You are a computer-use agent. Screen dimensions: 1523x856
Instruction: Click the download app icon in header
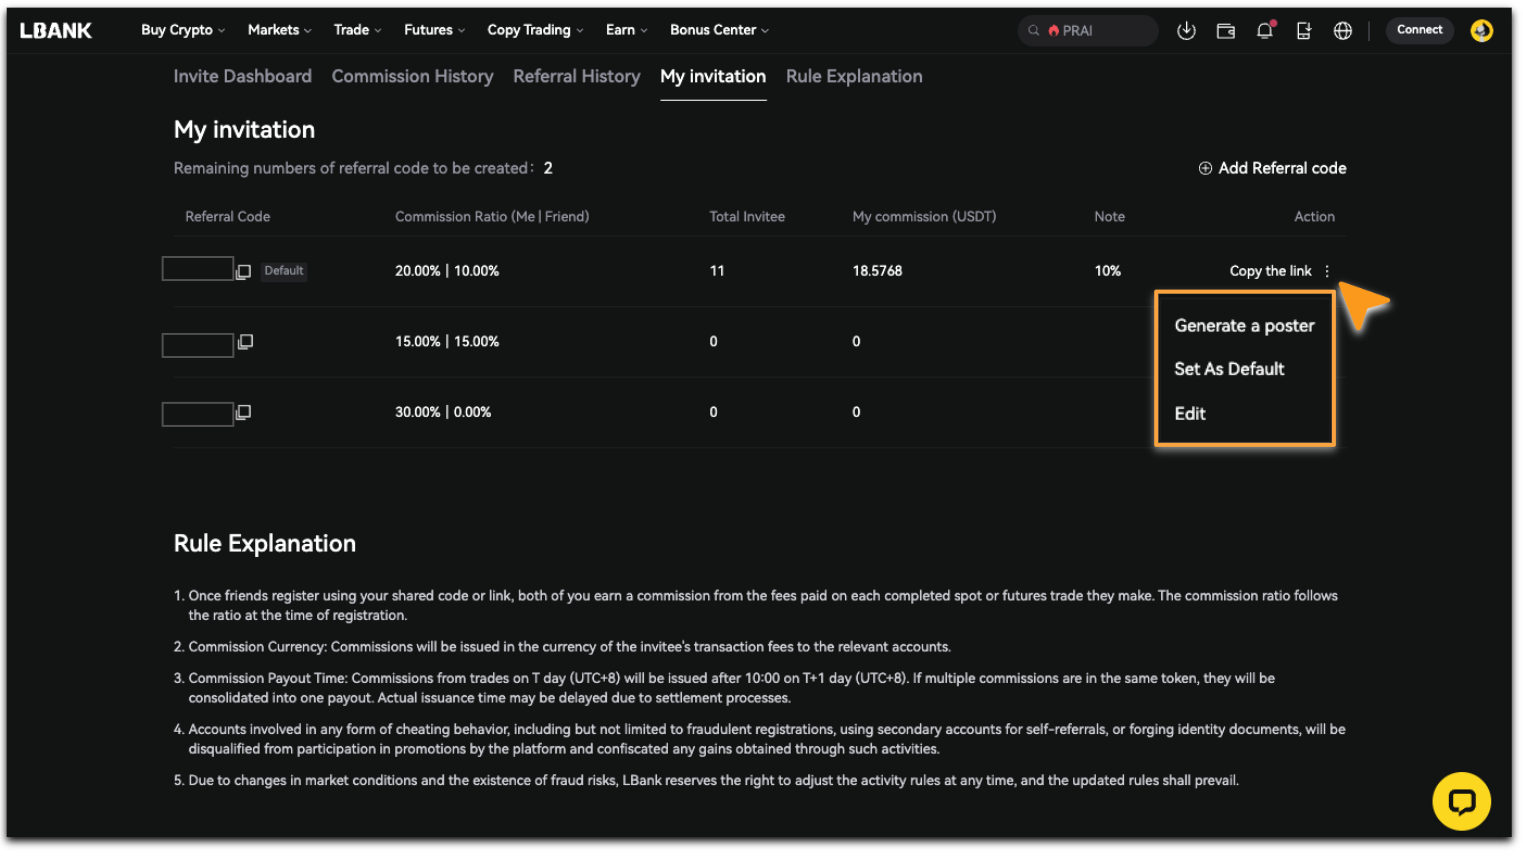1186,31
